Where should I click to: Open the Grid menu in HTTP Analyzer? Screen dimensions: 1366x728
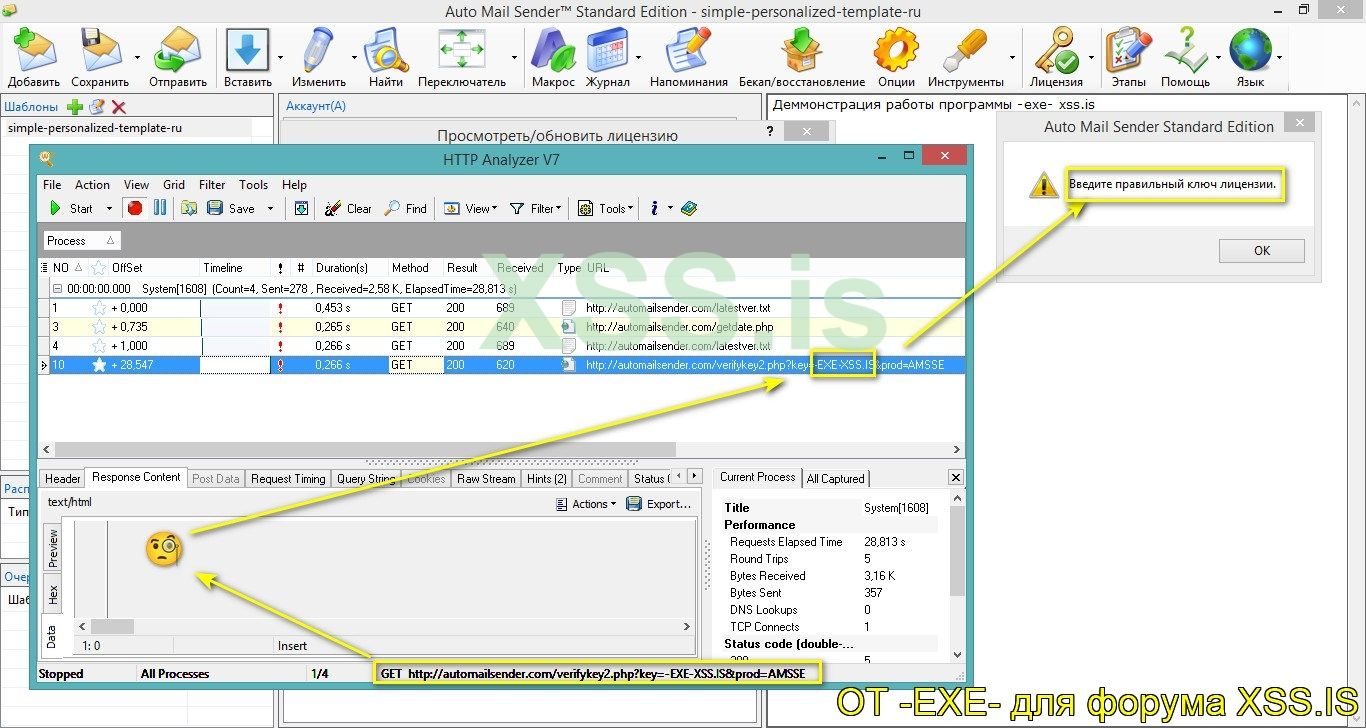point(174,184)
